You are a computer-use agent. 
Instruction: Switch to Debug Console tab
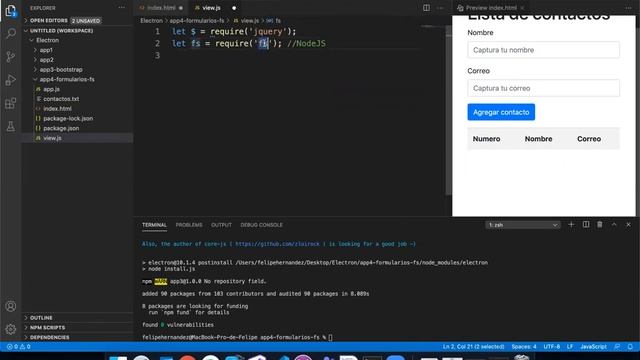[x=262, y=225]
